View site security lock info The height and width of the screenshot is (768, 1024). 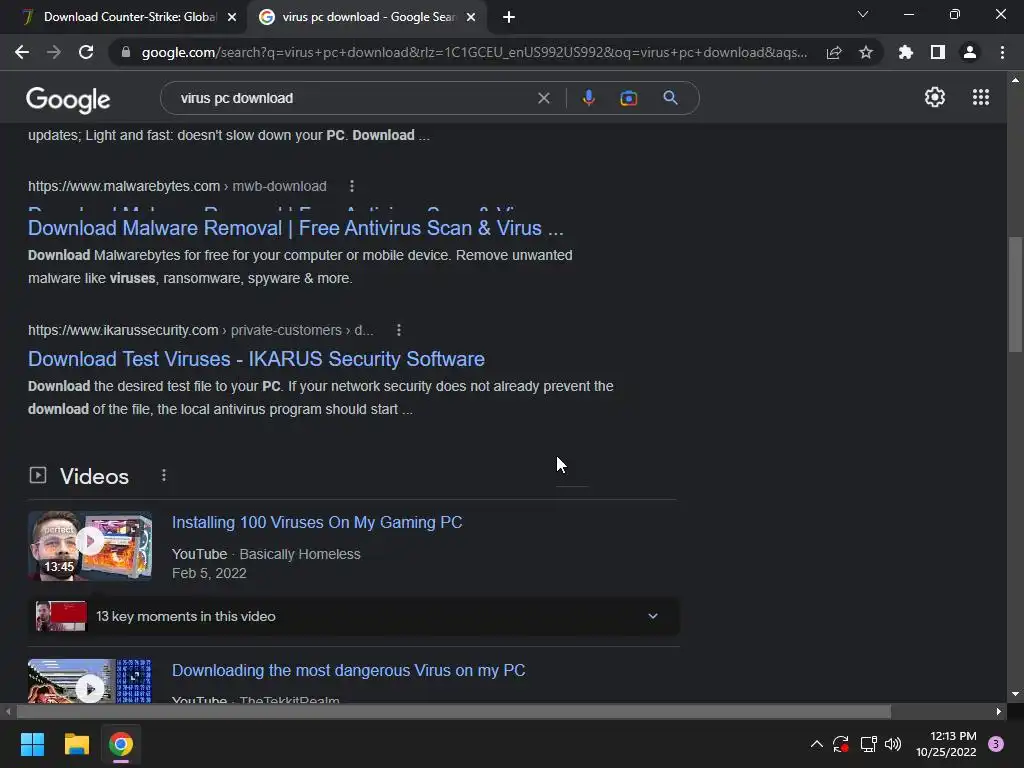click(126, 52)
